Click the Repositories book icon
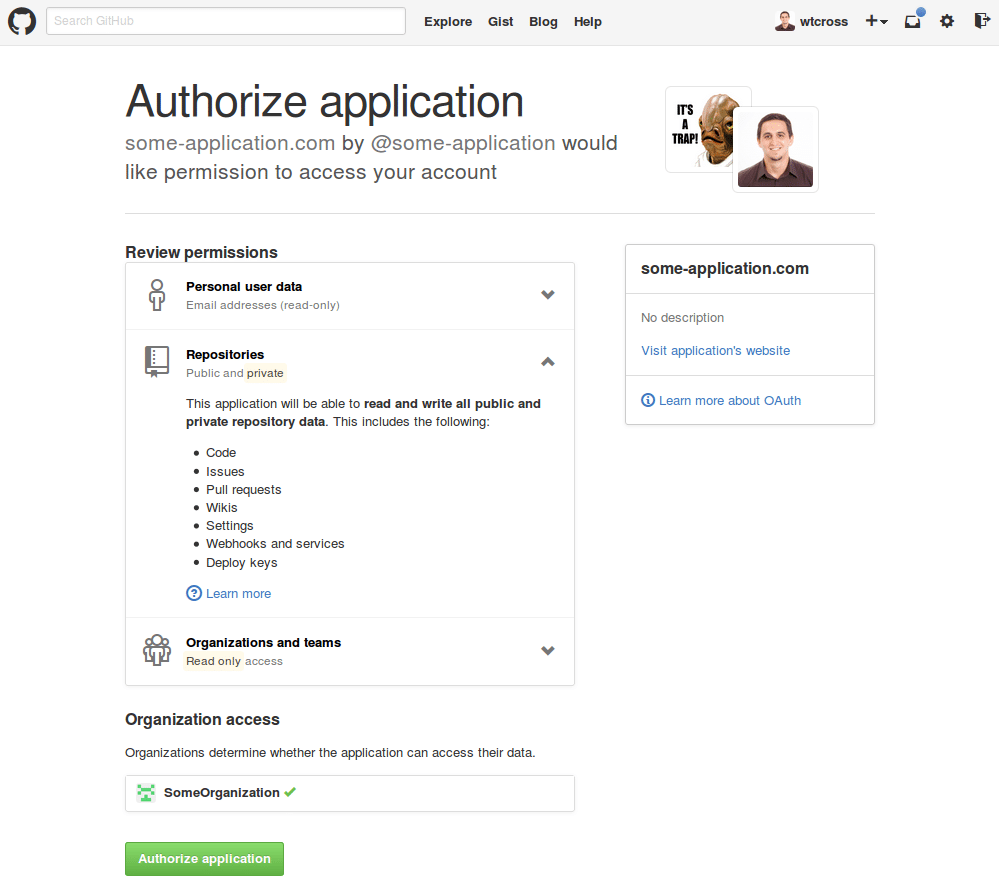This screenshot has width=999, height=886. click(157, 362)
